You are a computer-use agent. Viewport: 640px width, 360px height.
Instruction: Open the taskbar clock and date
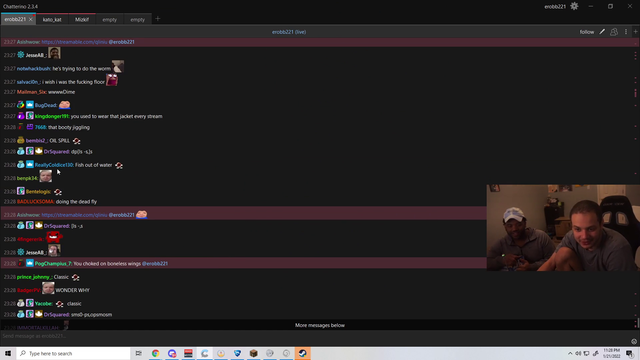coord(611,353)
